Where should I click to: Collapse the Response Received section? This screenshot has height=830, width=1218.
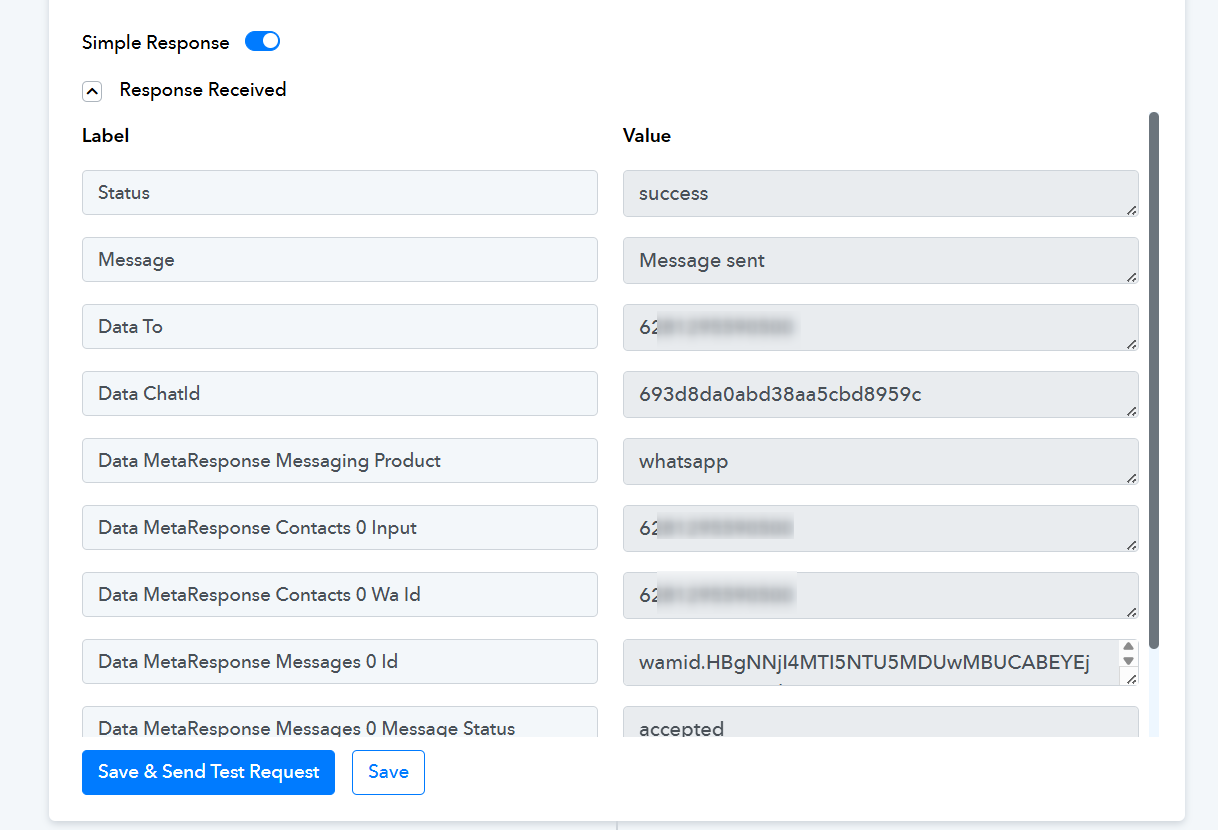92,91
